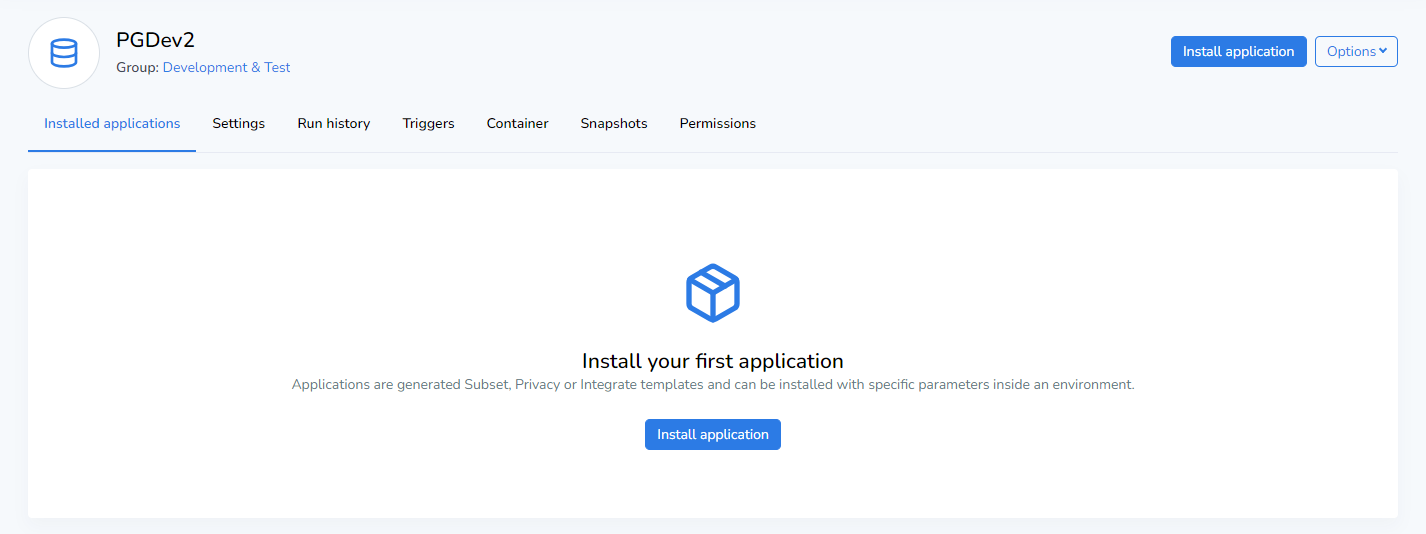Open the Options dropdown menu
1426x534 pixels.
point(1355,52)
